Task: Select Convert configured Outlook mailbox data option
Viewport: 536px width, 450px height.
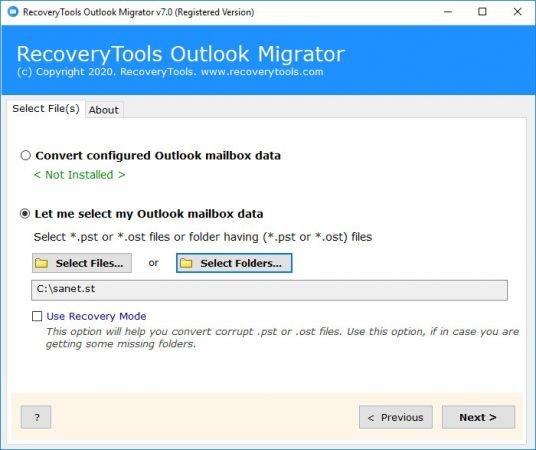Action: coord(25,155)
